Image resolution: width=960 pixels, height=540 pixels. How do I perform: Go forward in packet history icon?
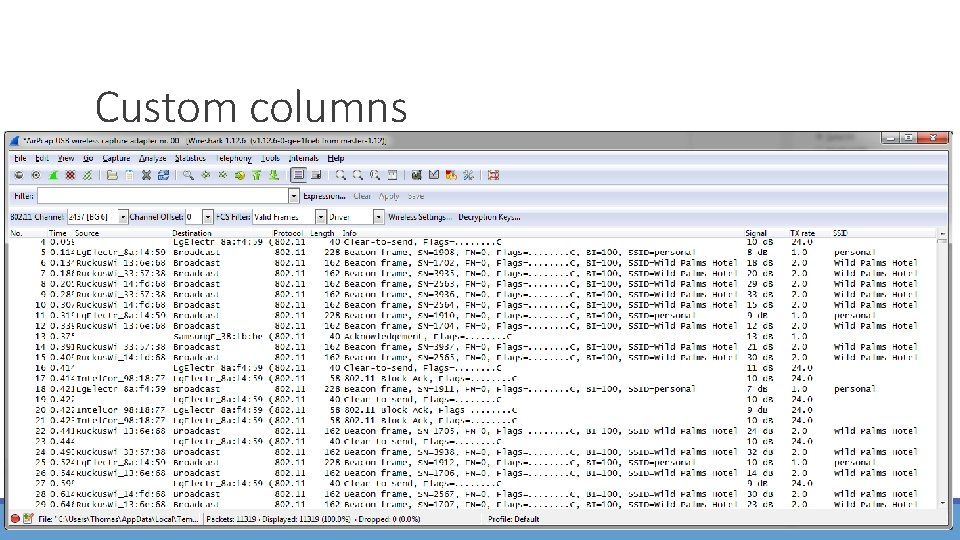222,175
